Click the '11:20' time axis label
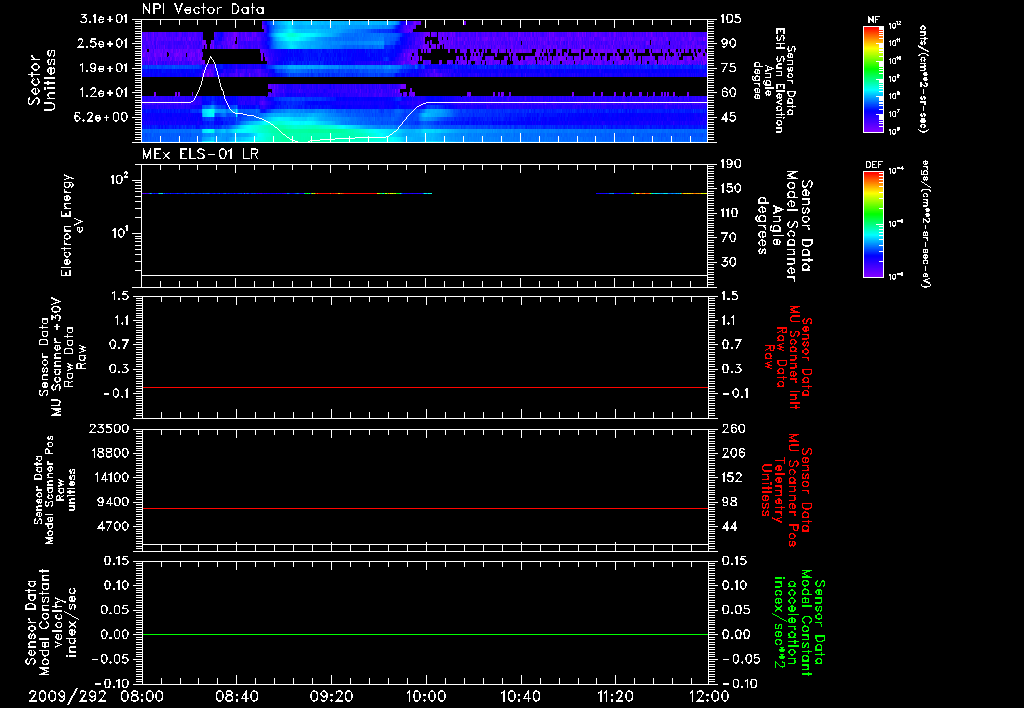This screenshot has height=708, width=1024. [x=615, y=696]
